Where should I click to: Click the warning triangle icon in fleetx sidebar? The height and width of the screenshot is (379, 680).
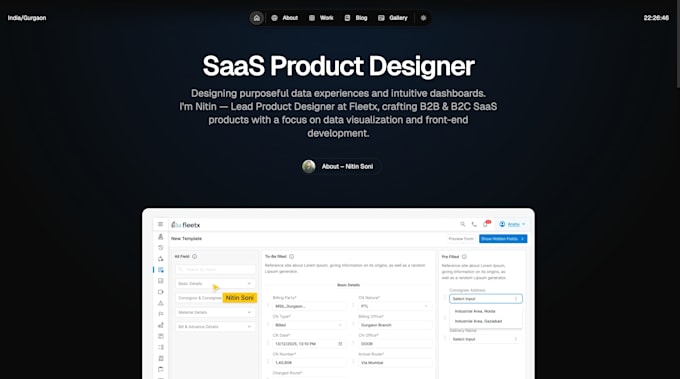coord(161,303)
